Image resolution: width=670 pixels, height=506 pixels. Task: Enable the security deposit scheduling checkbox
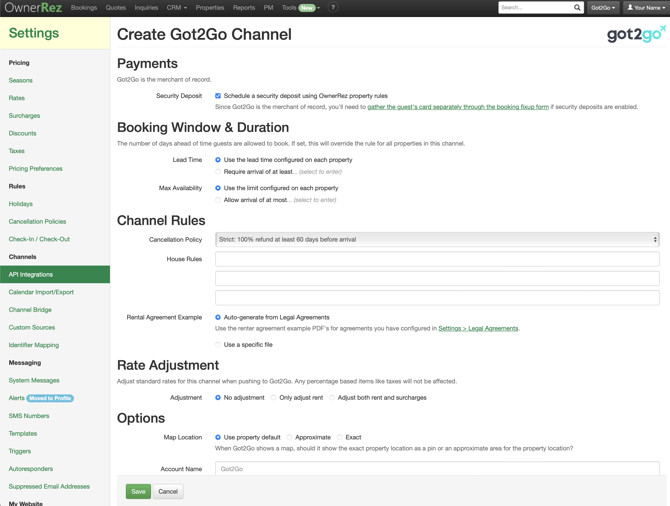[218, 96]
